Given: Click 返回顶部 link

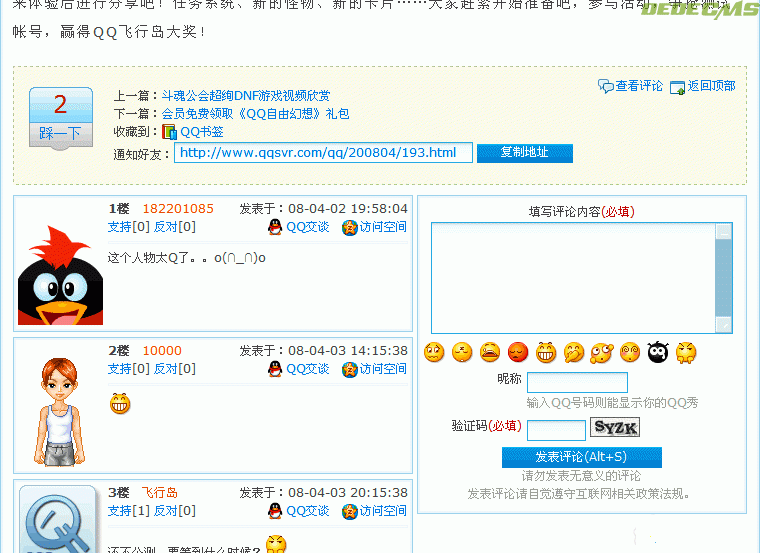Looking at the screenshot, I should click(711, 86).
